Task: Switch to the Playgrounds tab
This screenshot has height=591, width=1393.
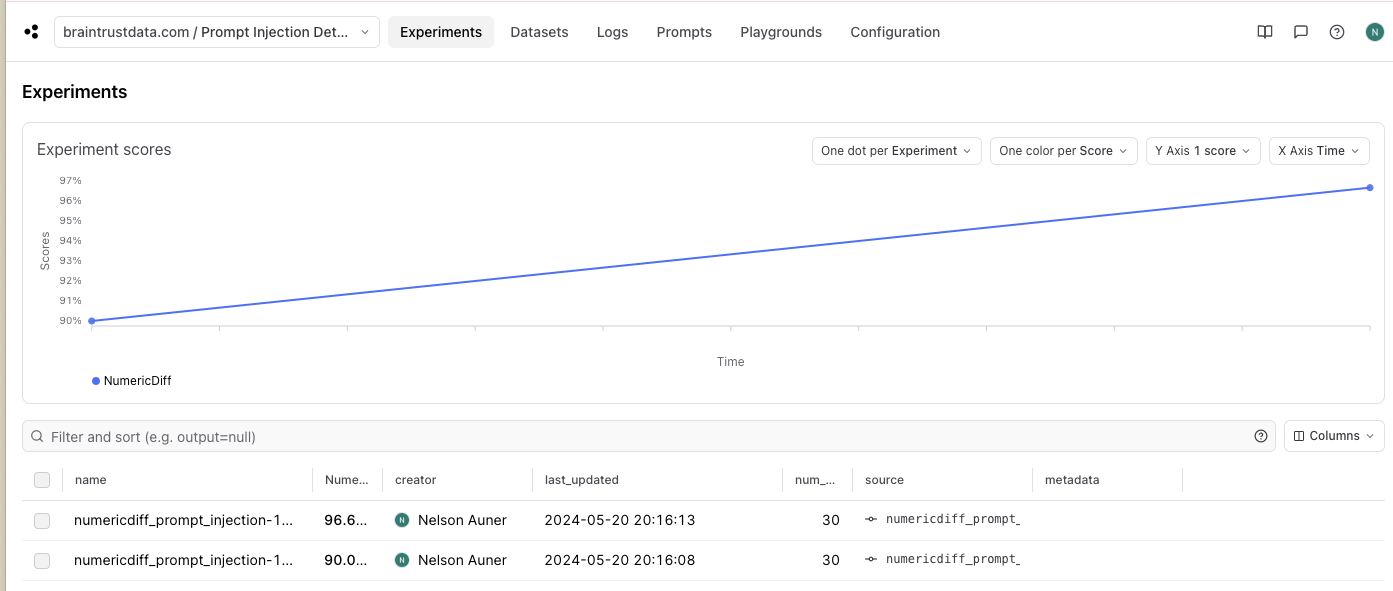Action: [781, 32]
